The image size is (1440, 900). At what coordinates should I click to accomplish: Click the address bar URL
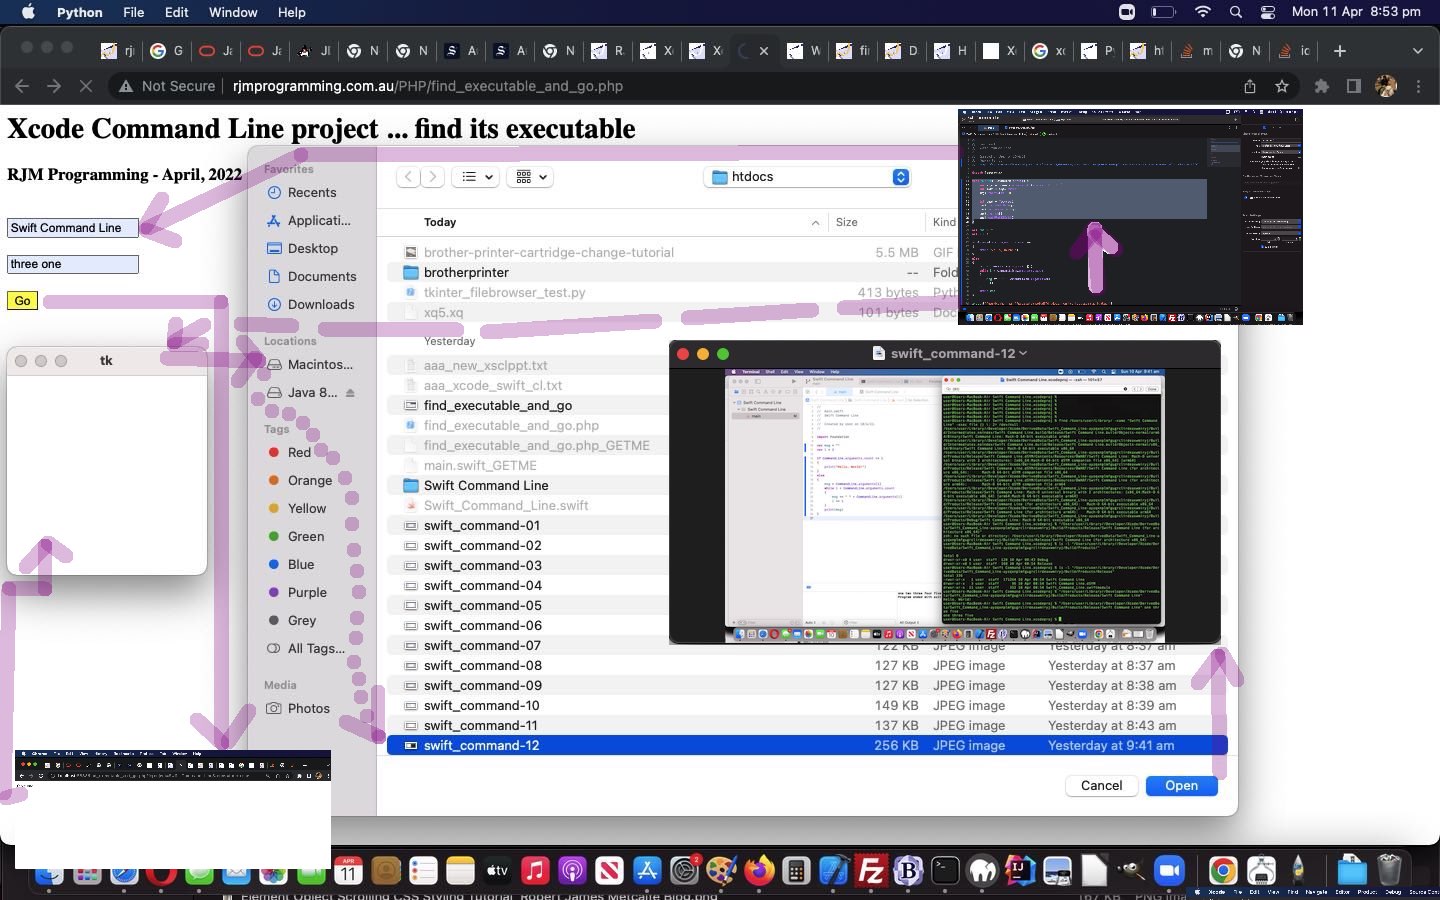(428, 86)
